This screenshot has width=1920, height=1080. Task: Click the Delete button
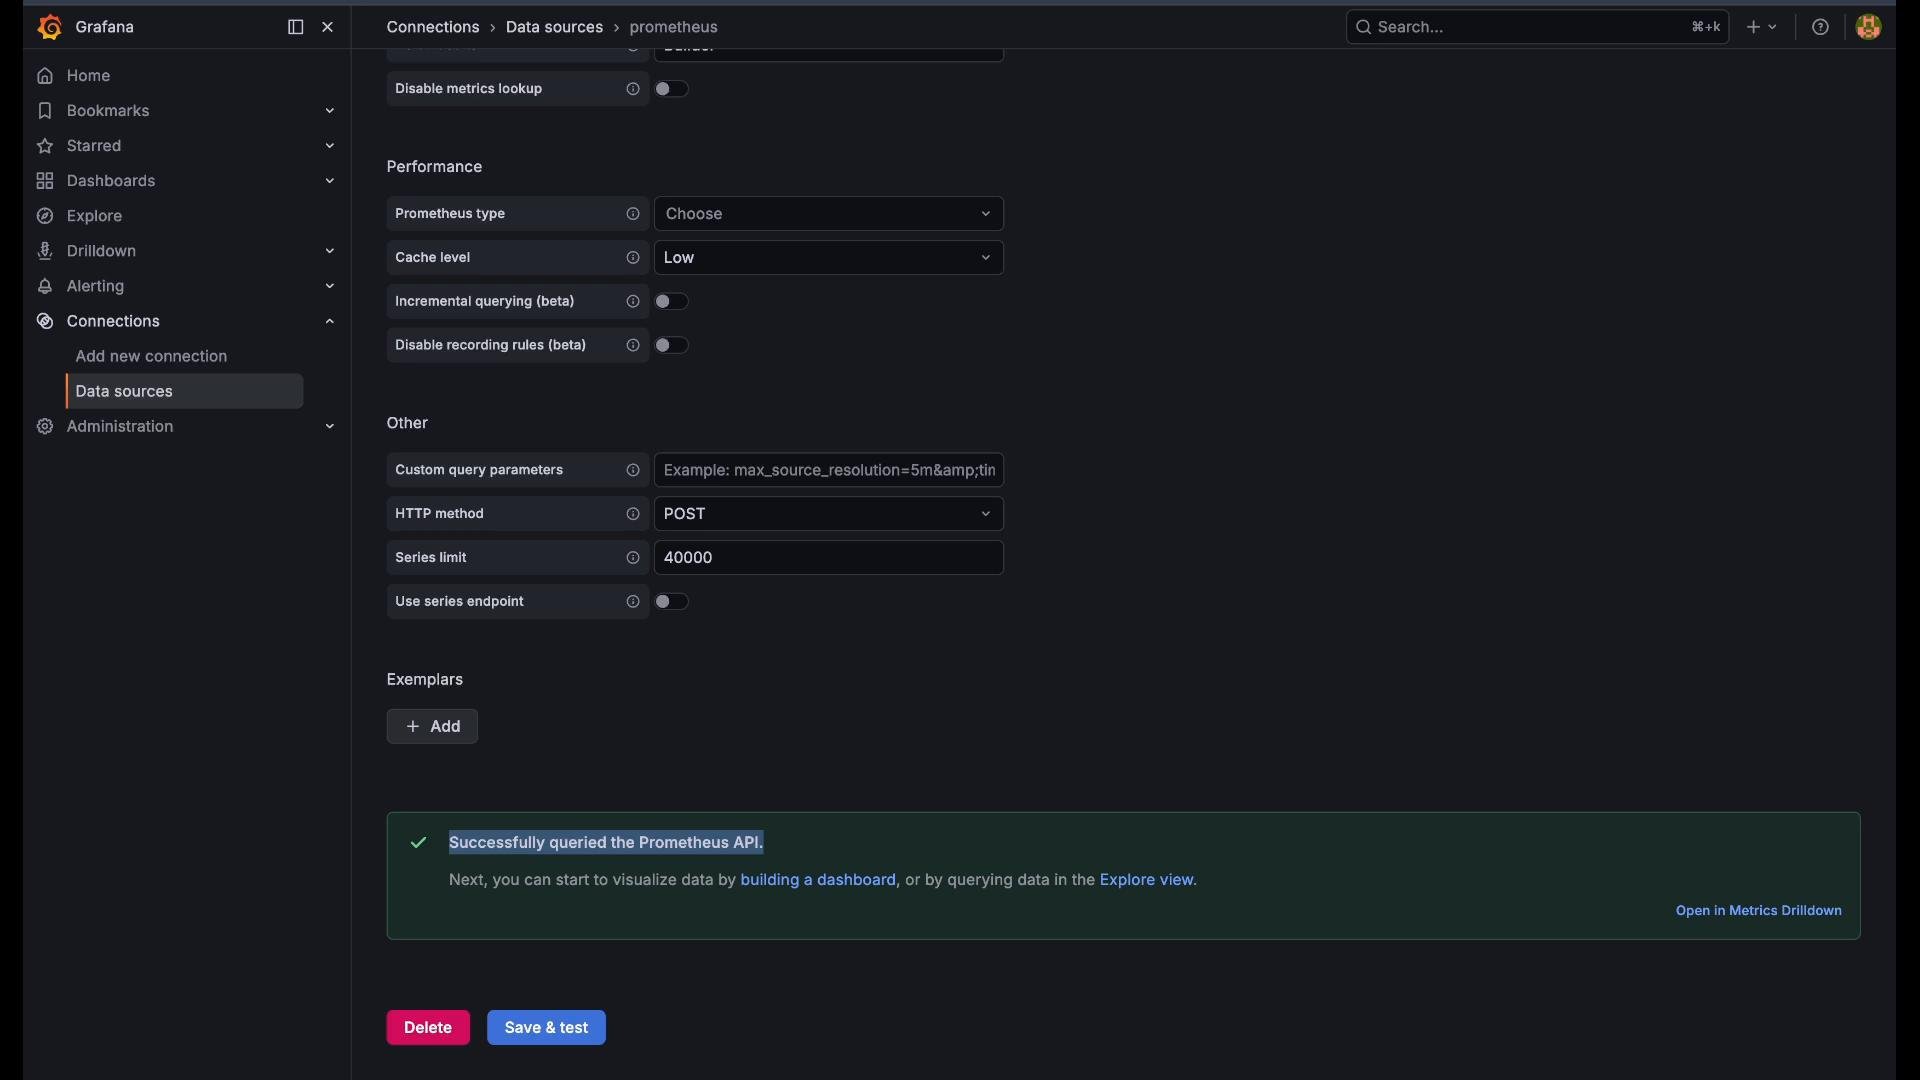tap(428, 1028)
